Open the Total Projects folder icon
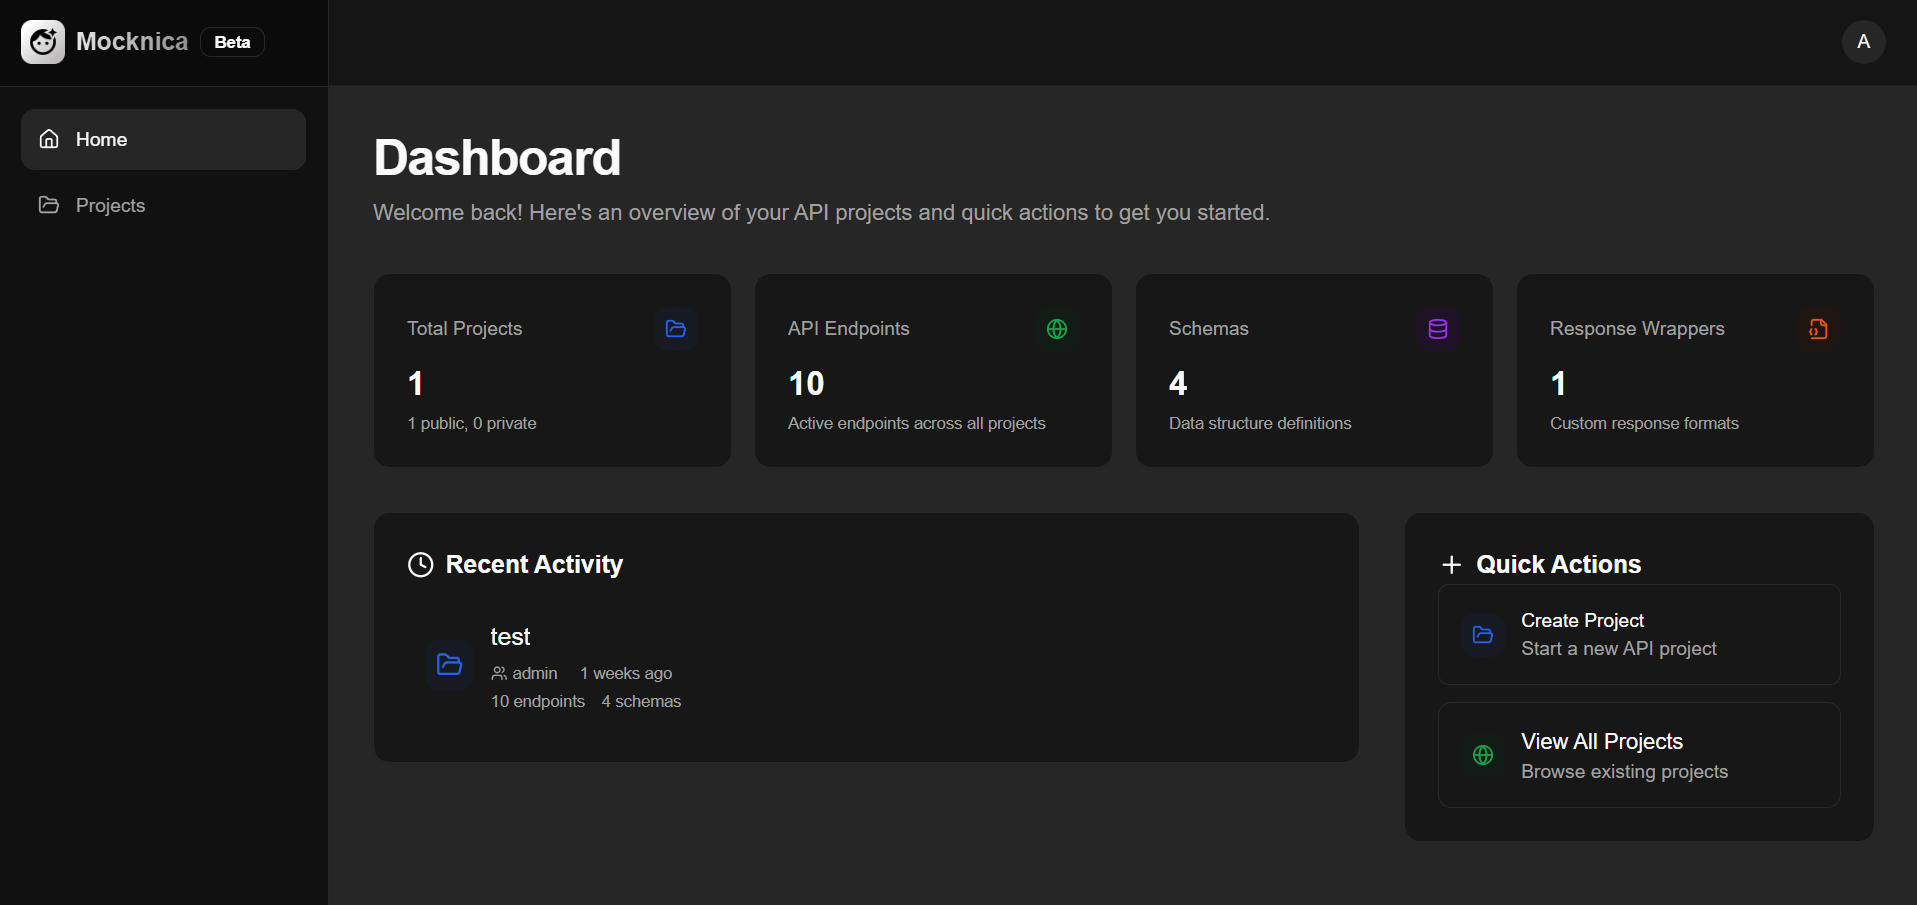Viewport: 1917px width, 905px height. pyautogui.click(x=676, y=329)
